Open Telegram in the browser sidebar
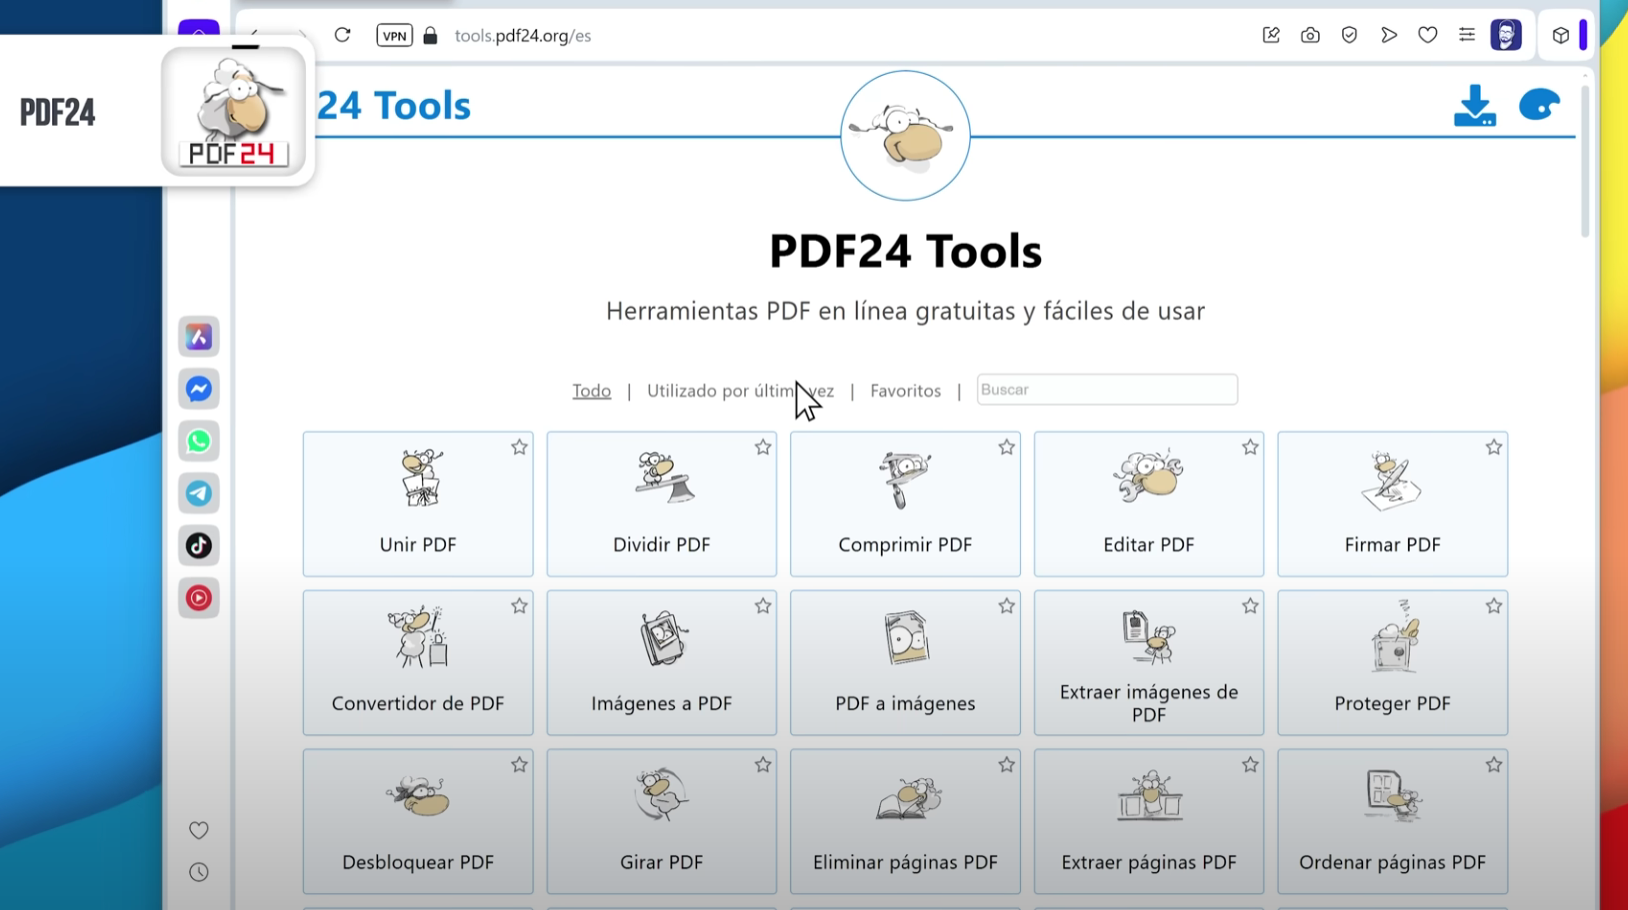 click(199, 493)
